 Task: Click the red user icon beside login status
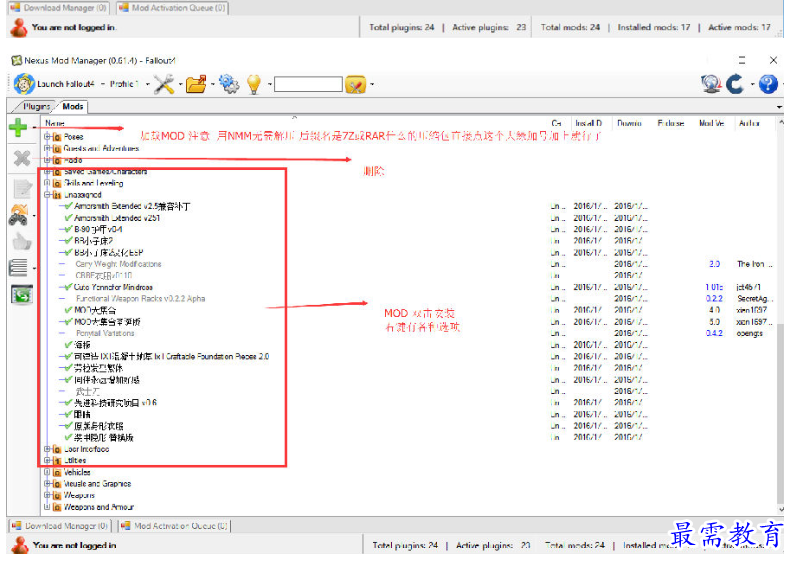click(x=20, y=545)
